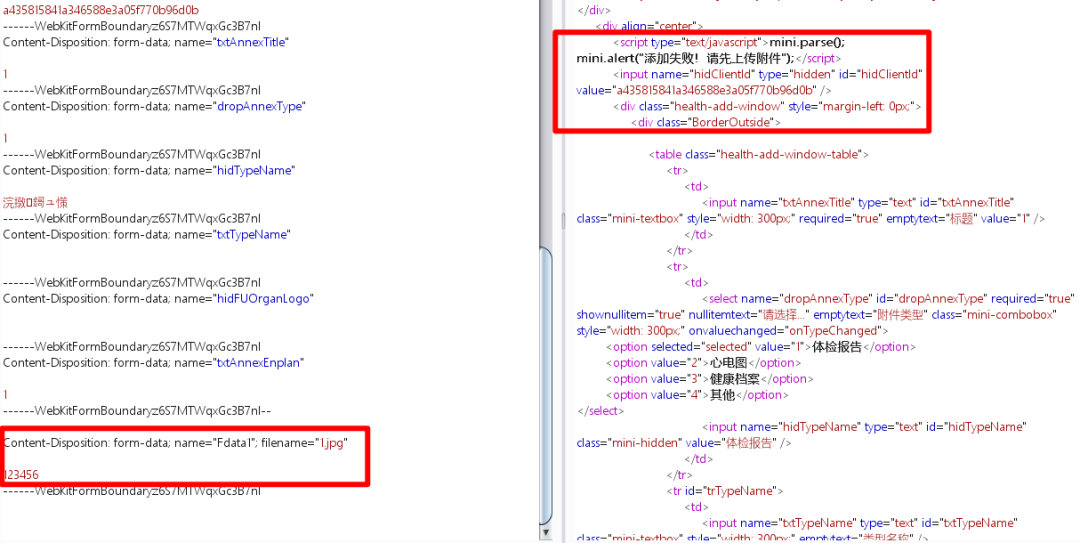Click the class="mini-hidden" value="体检报告" line
Image resolution: width=1080 pixels, height=543 pixels.
pyautogui.click(x=683, y=442)
